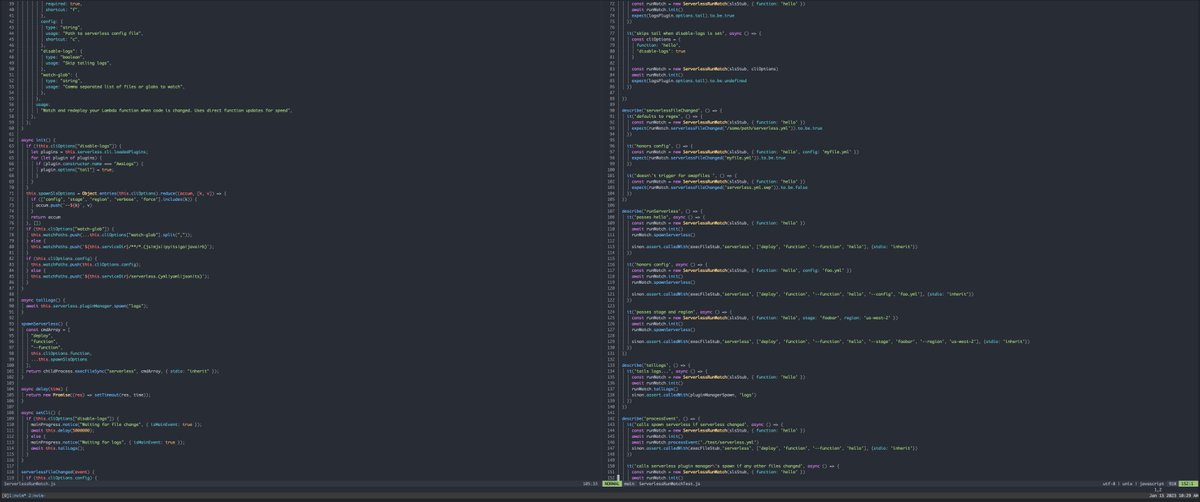This screenshot has width=1200, height=502.
Task: Click the 'const cmdArray = [' line
Action: tap(46, 329)
